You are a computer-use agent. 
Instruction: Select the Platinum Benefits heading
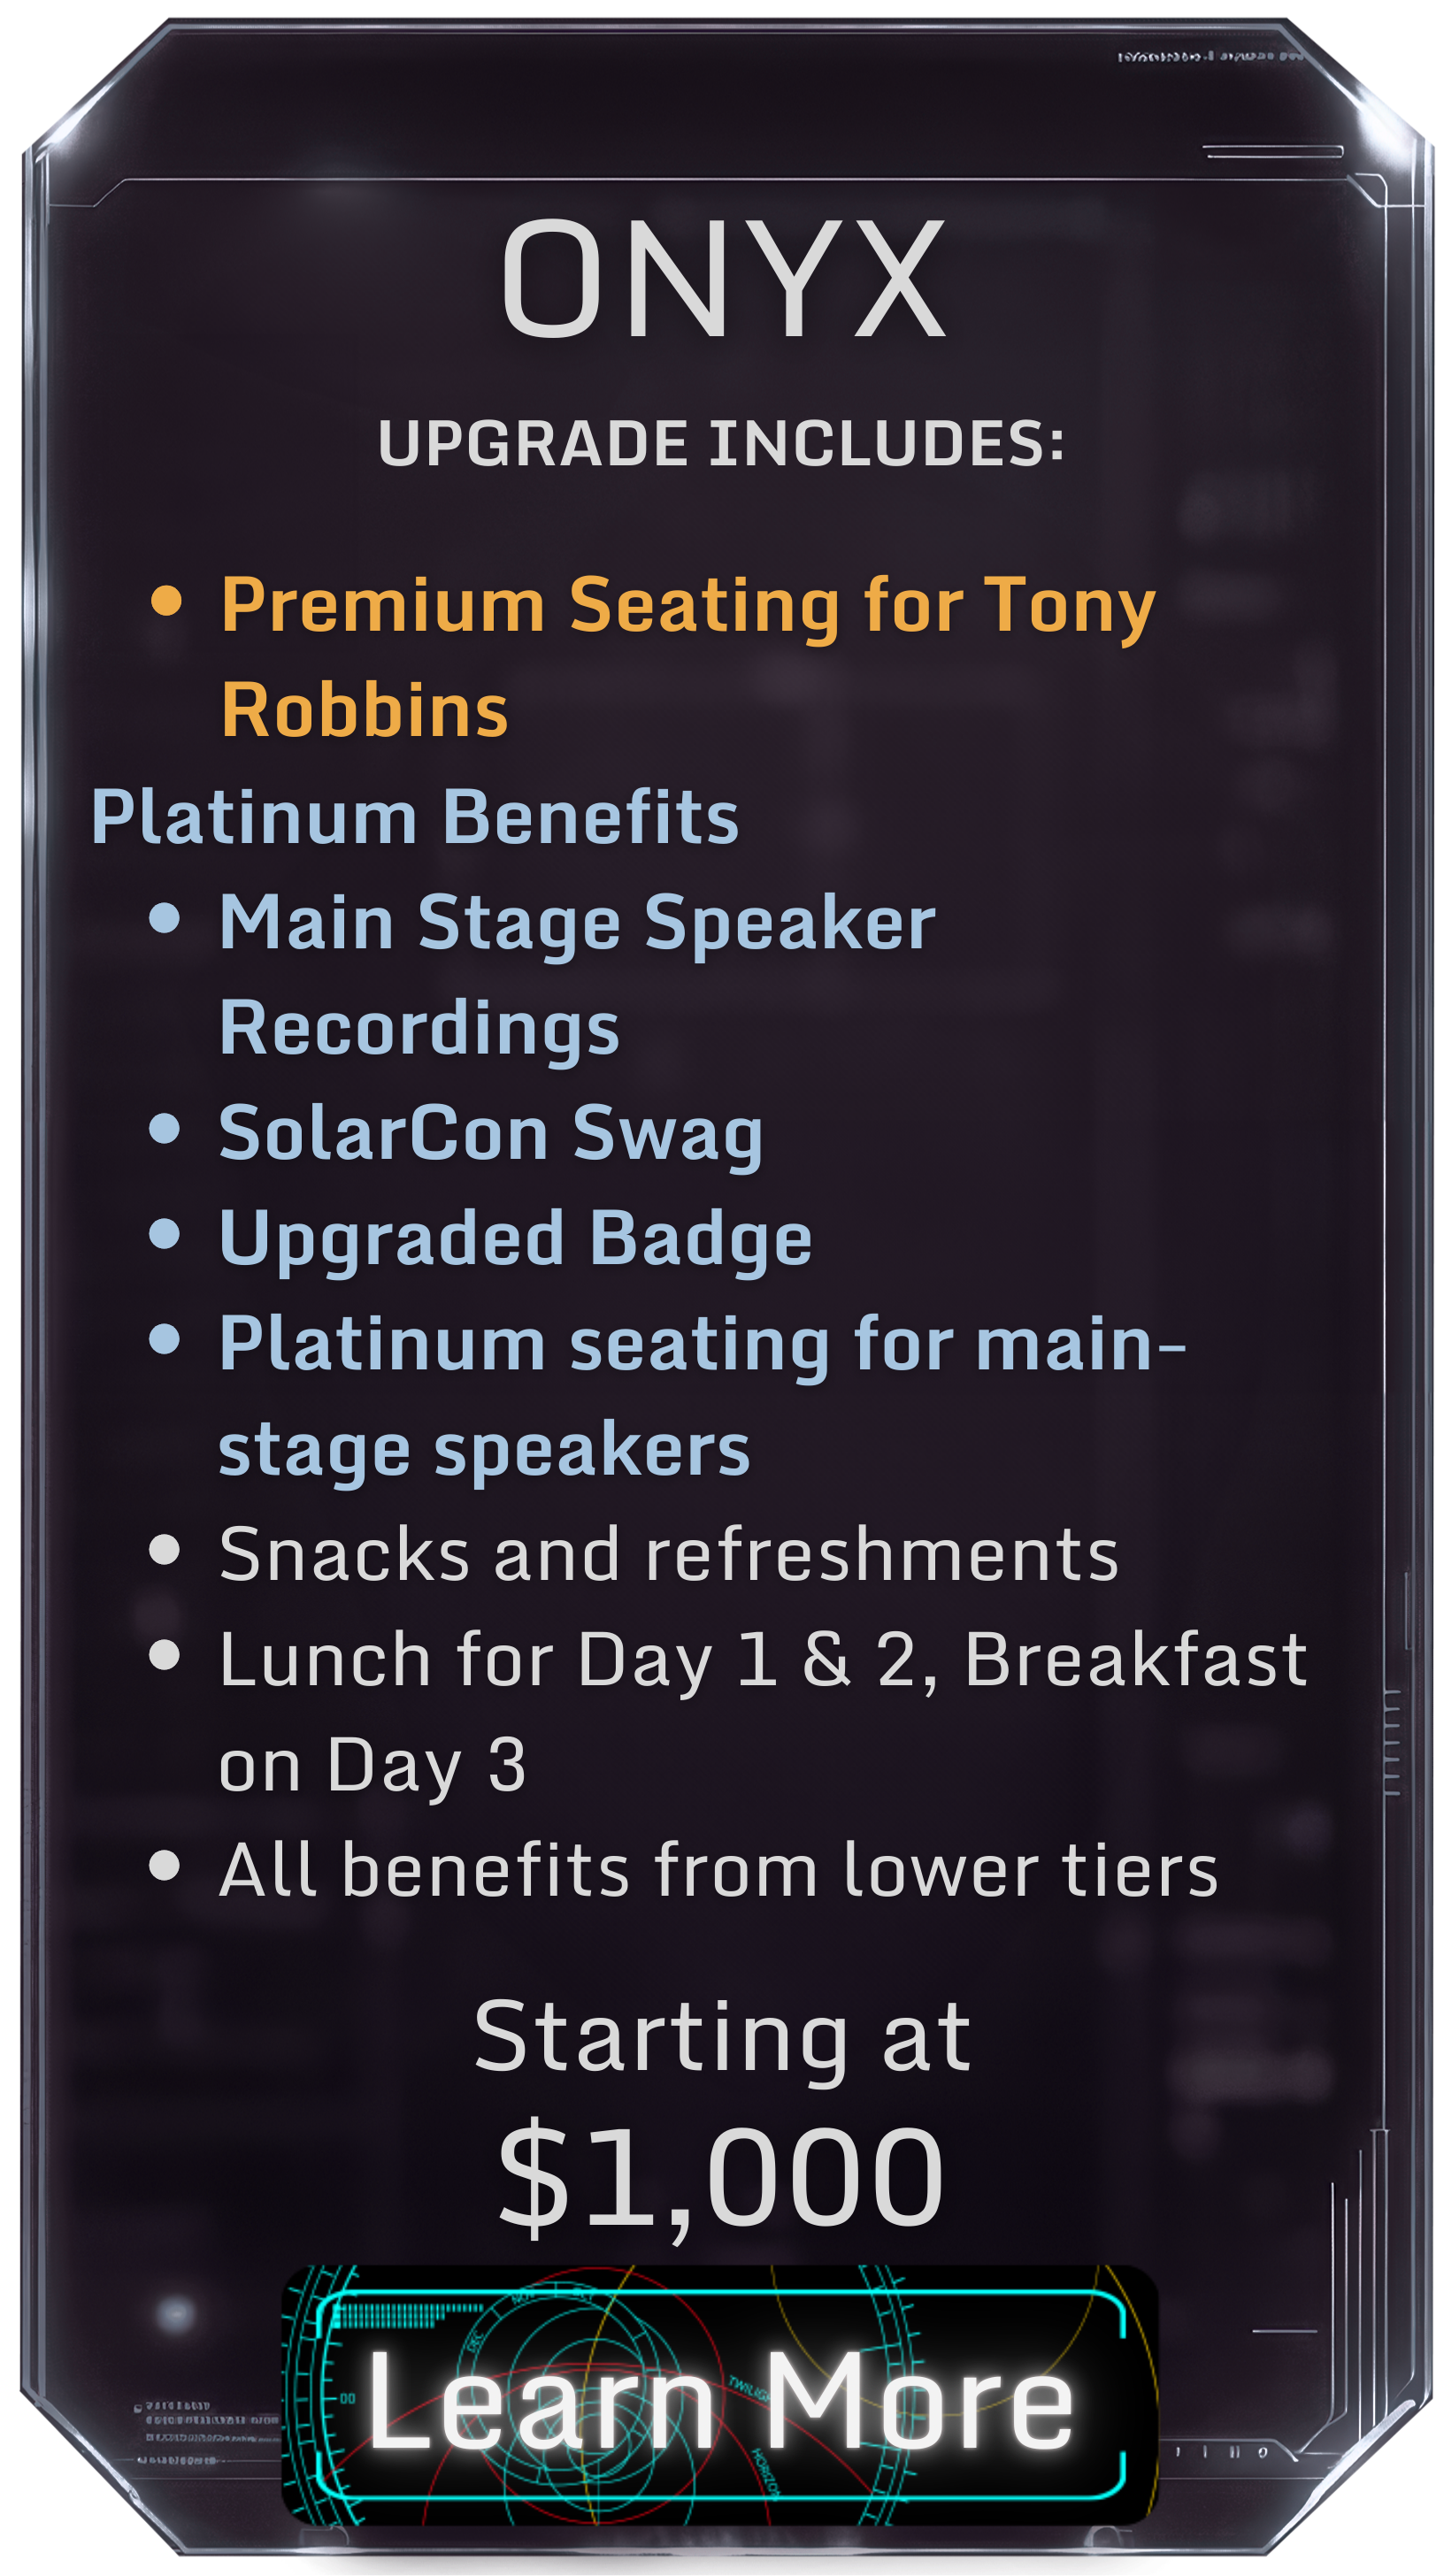point(415,817)
